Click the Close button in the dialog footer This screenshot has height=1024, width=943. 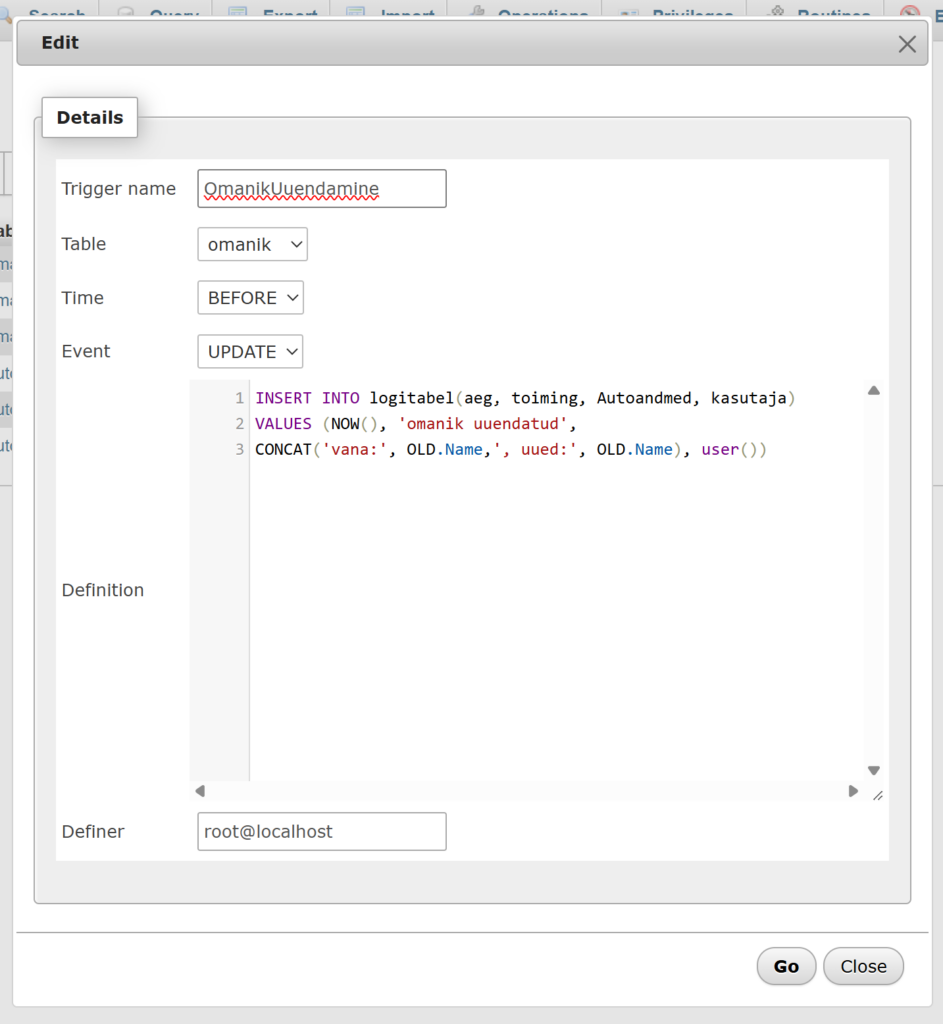click(863, 966)
